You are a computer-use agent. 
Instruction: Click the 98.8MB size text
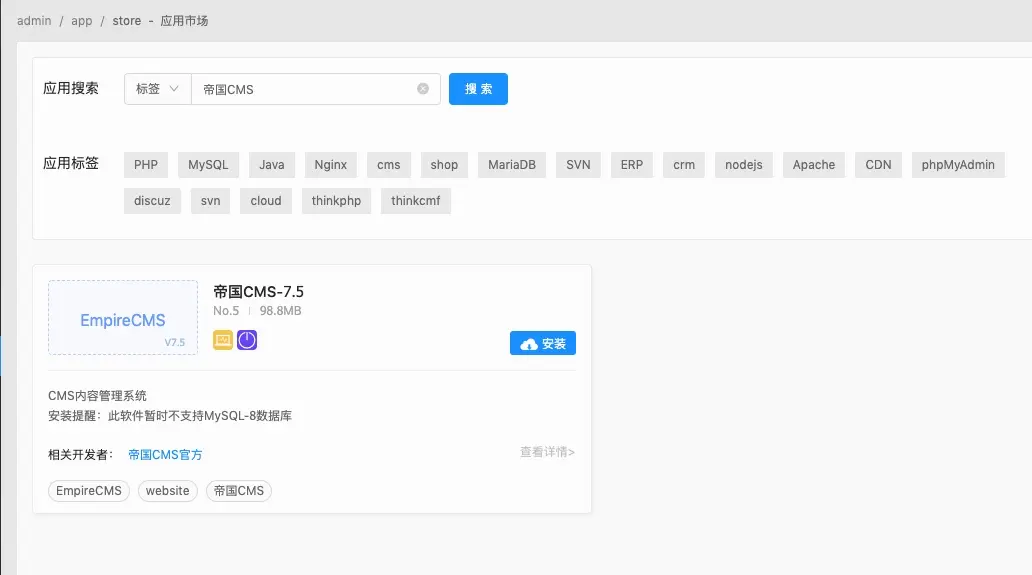(x=280, y=311)
